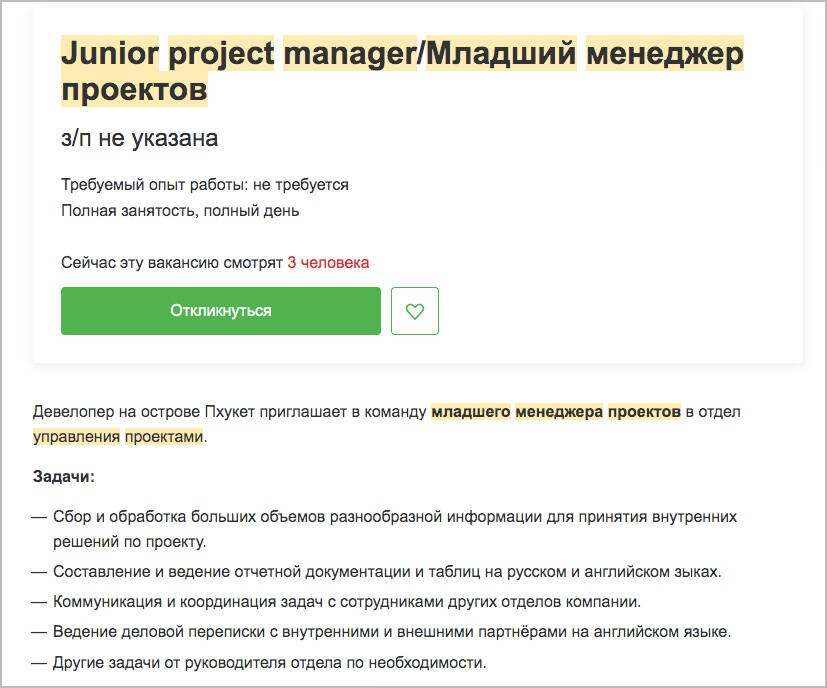Click the word 'Младший' in the heading
The height and width of the screenshot is (688, 827).
501,53
